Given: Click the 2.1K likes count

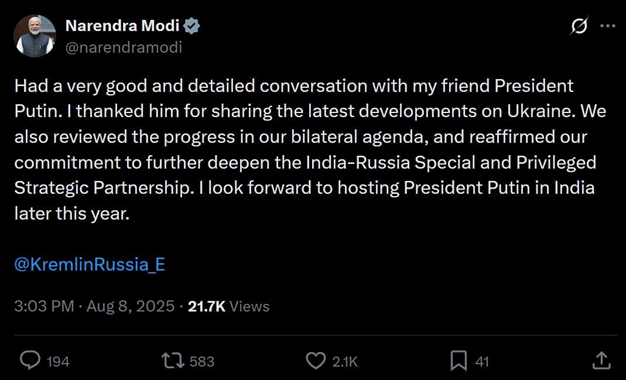Looking at the screenshot, I should (345, 362).
